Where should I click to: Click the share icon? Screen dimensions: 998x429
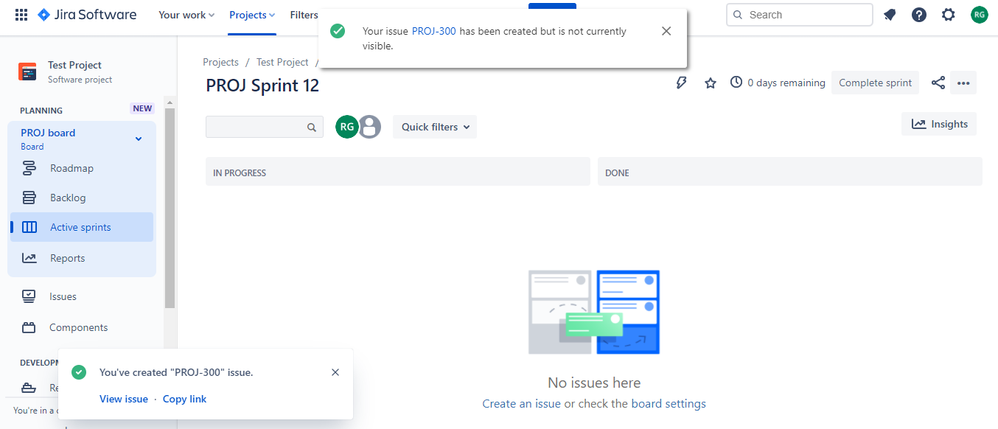938,83
